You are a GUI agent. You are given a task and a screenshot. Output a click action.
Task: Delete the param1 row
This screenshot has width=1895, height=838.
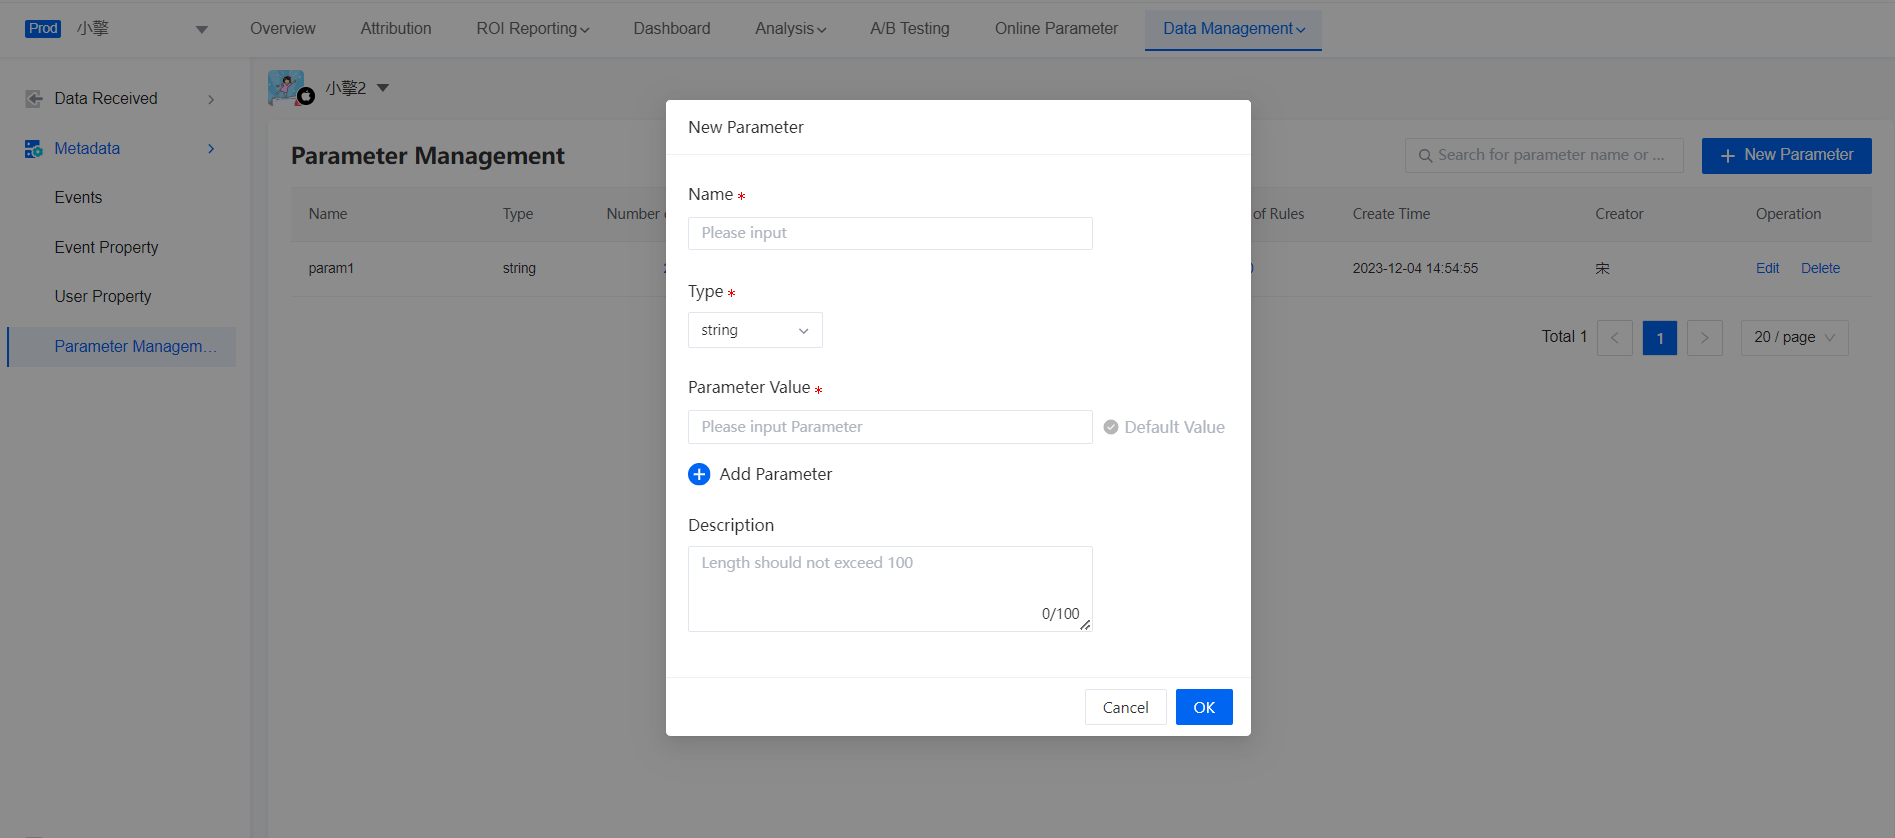tap(1820, 268)
